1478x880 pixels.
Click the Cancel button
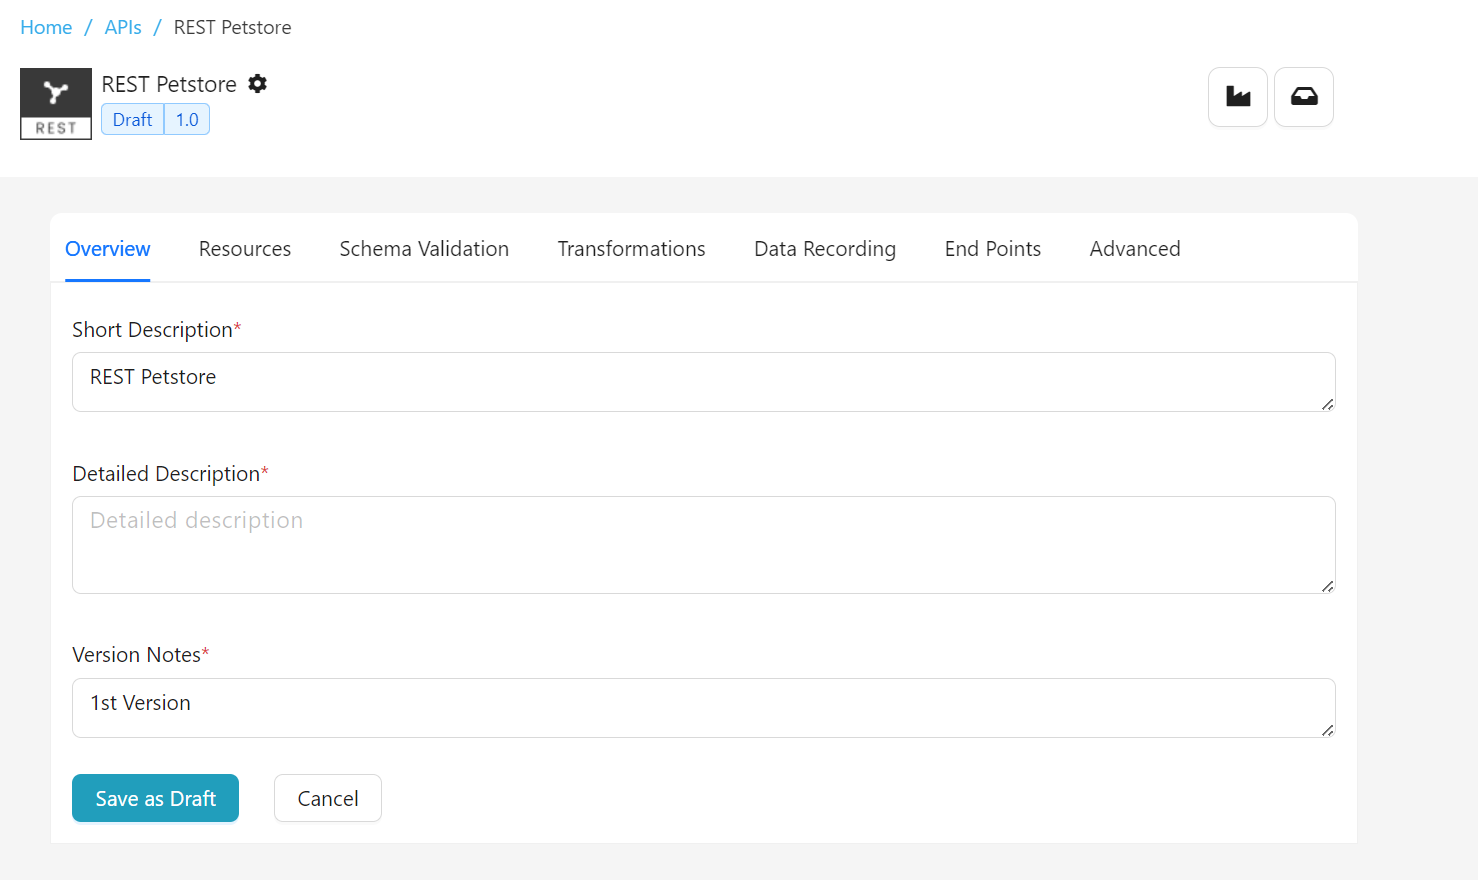tap(328, 798)
